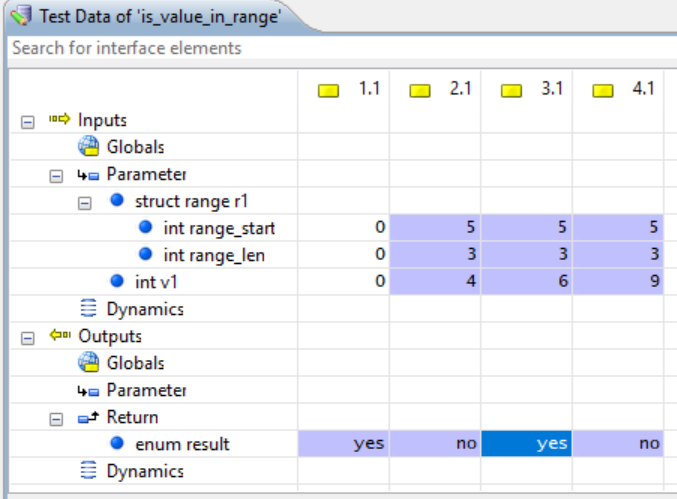
Task: Select the Parameter label under Inputs
Action: pos(146,174)
